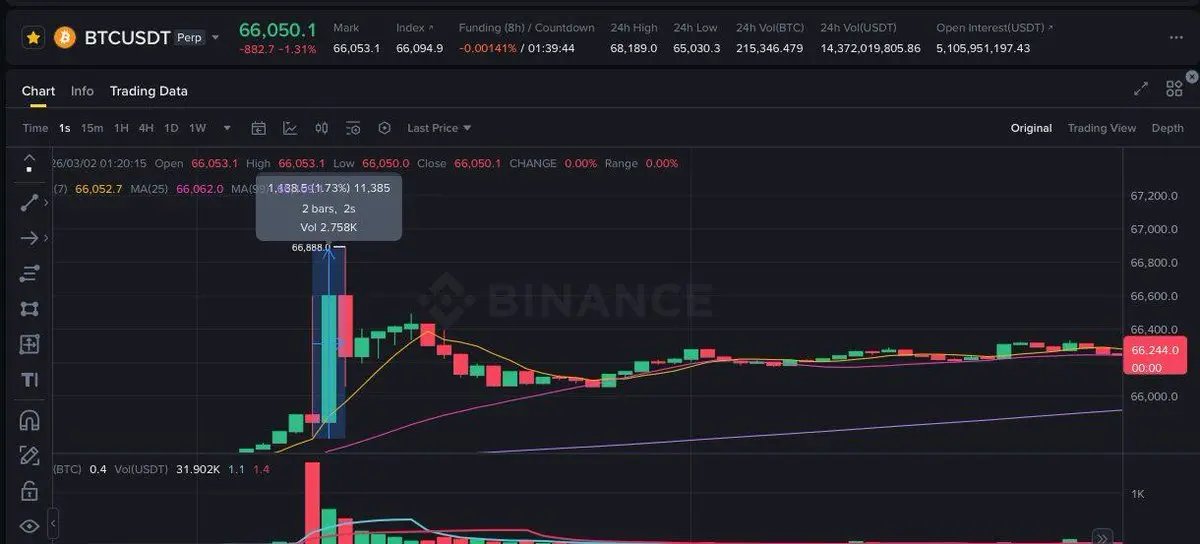1200x544 pixels.
Task: Click the 24h Vol(BTC) value 215,346.479
Action: [769, 48]
